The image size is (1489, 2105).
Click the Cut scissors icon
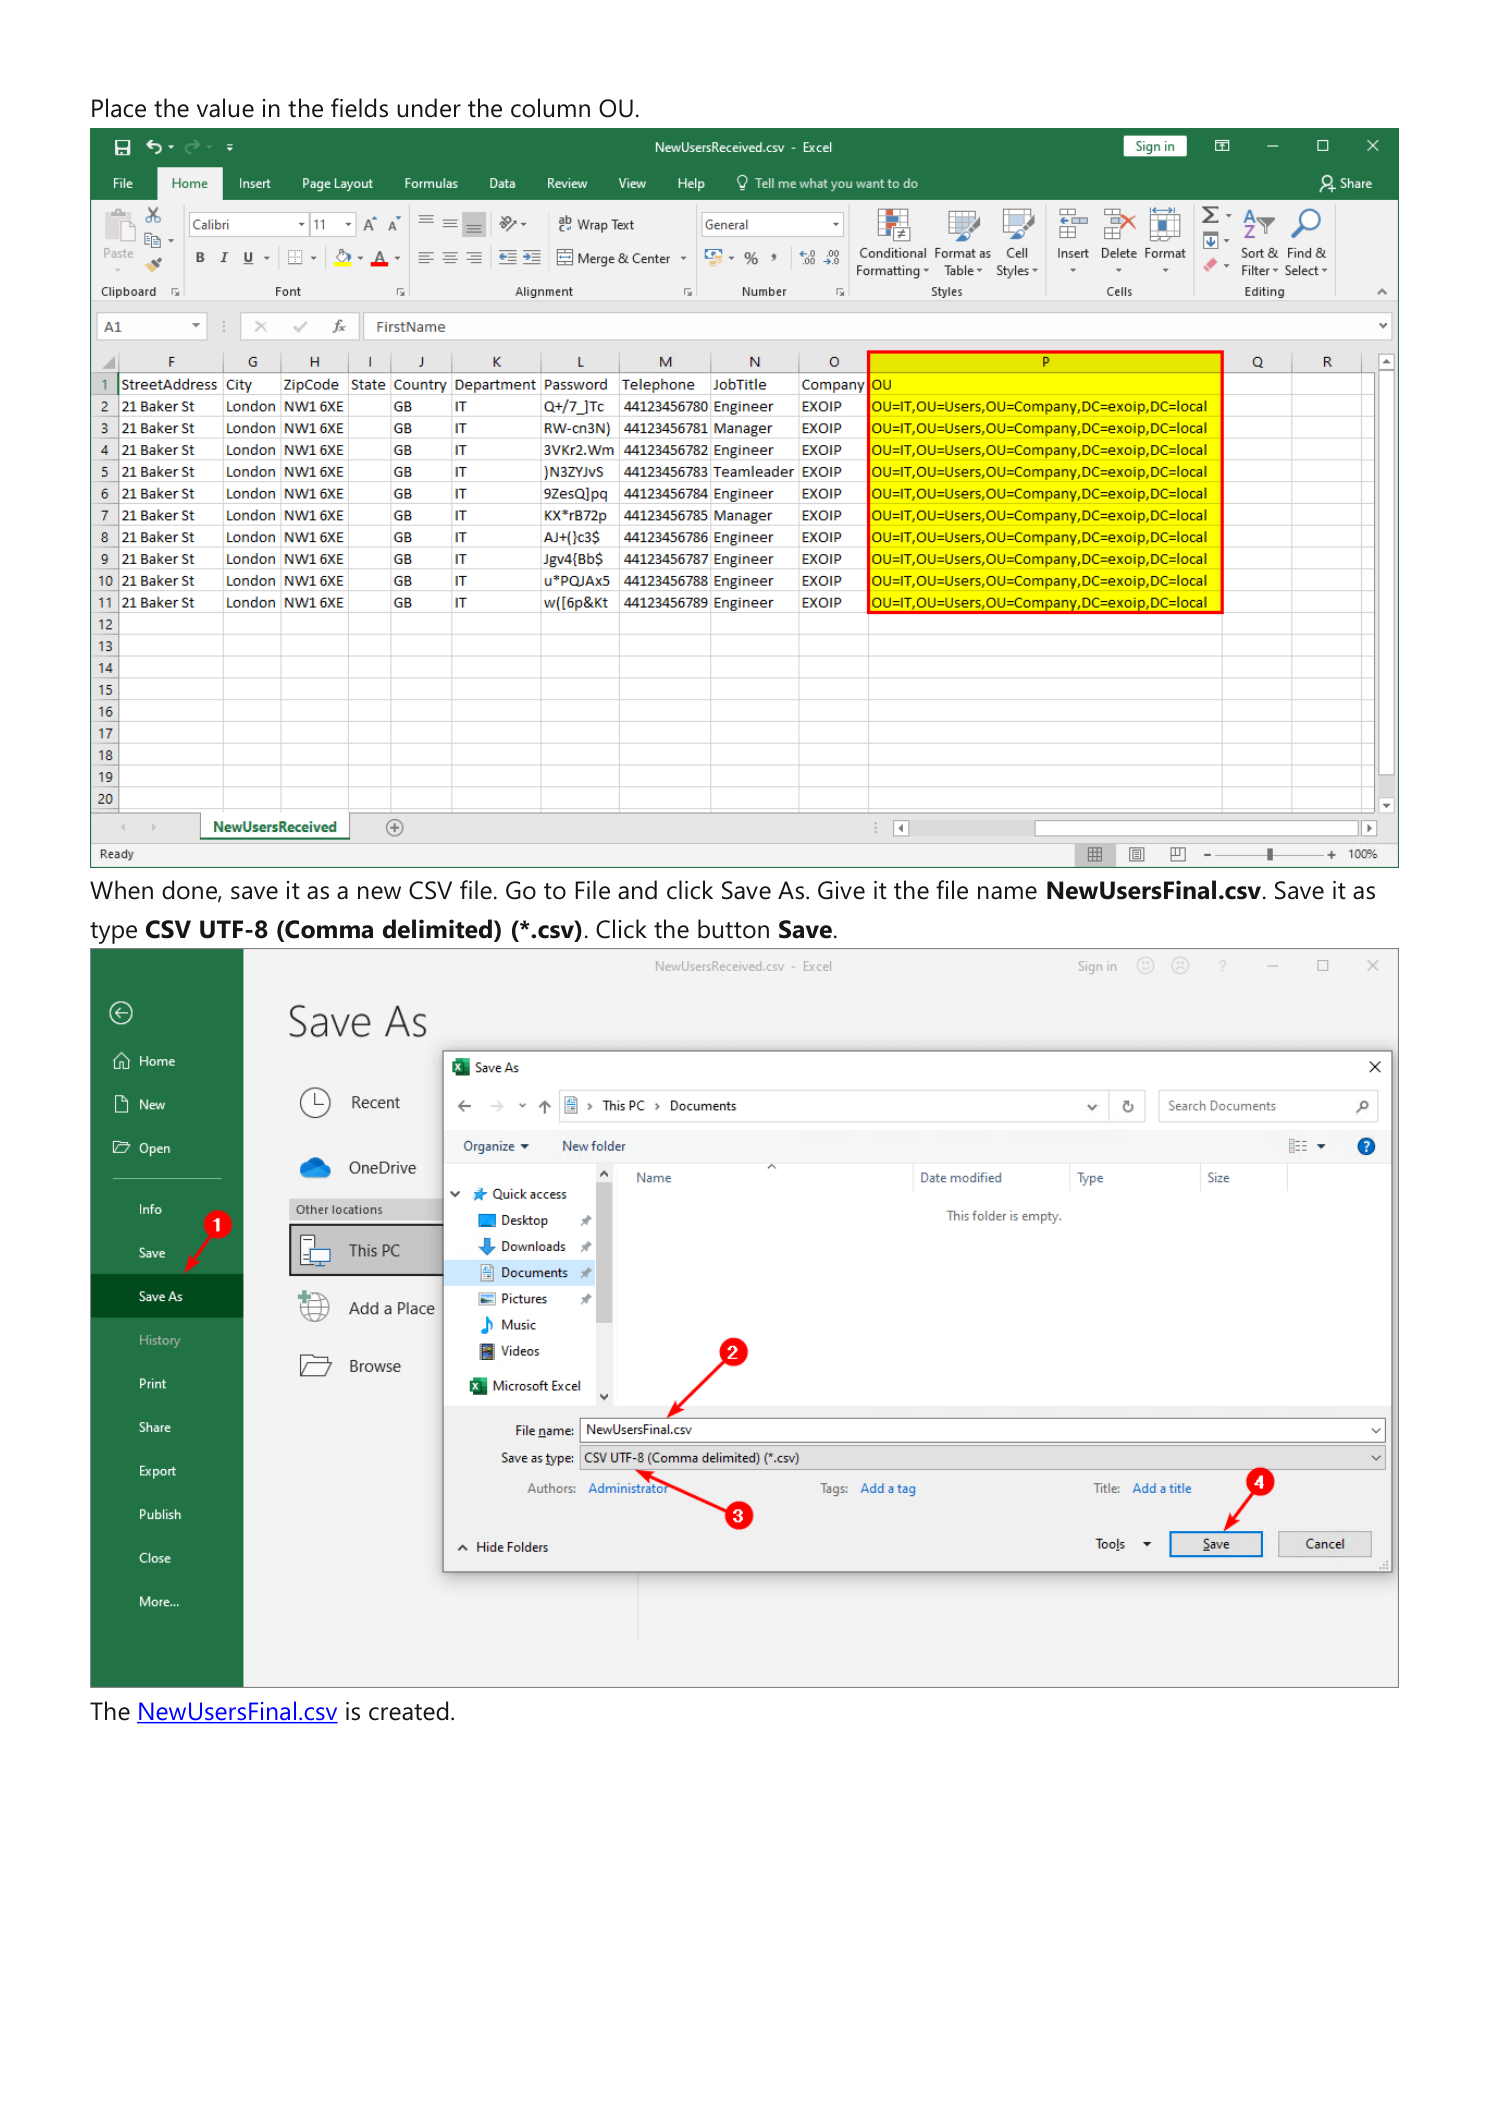tap(153, 215)
